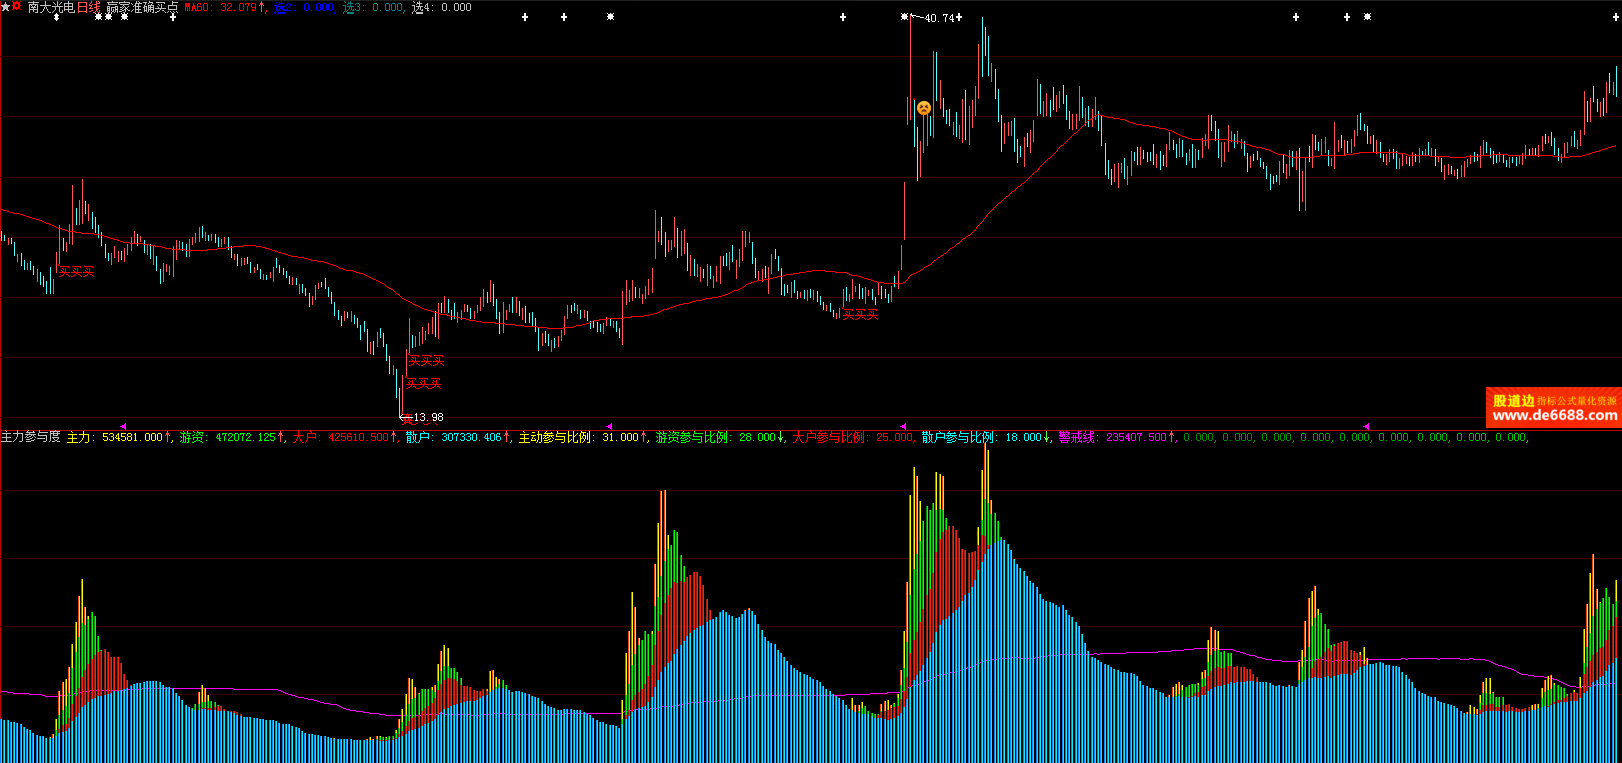
Task: Open the www.de6688.com watermark link
Action: click(1554, 415)
